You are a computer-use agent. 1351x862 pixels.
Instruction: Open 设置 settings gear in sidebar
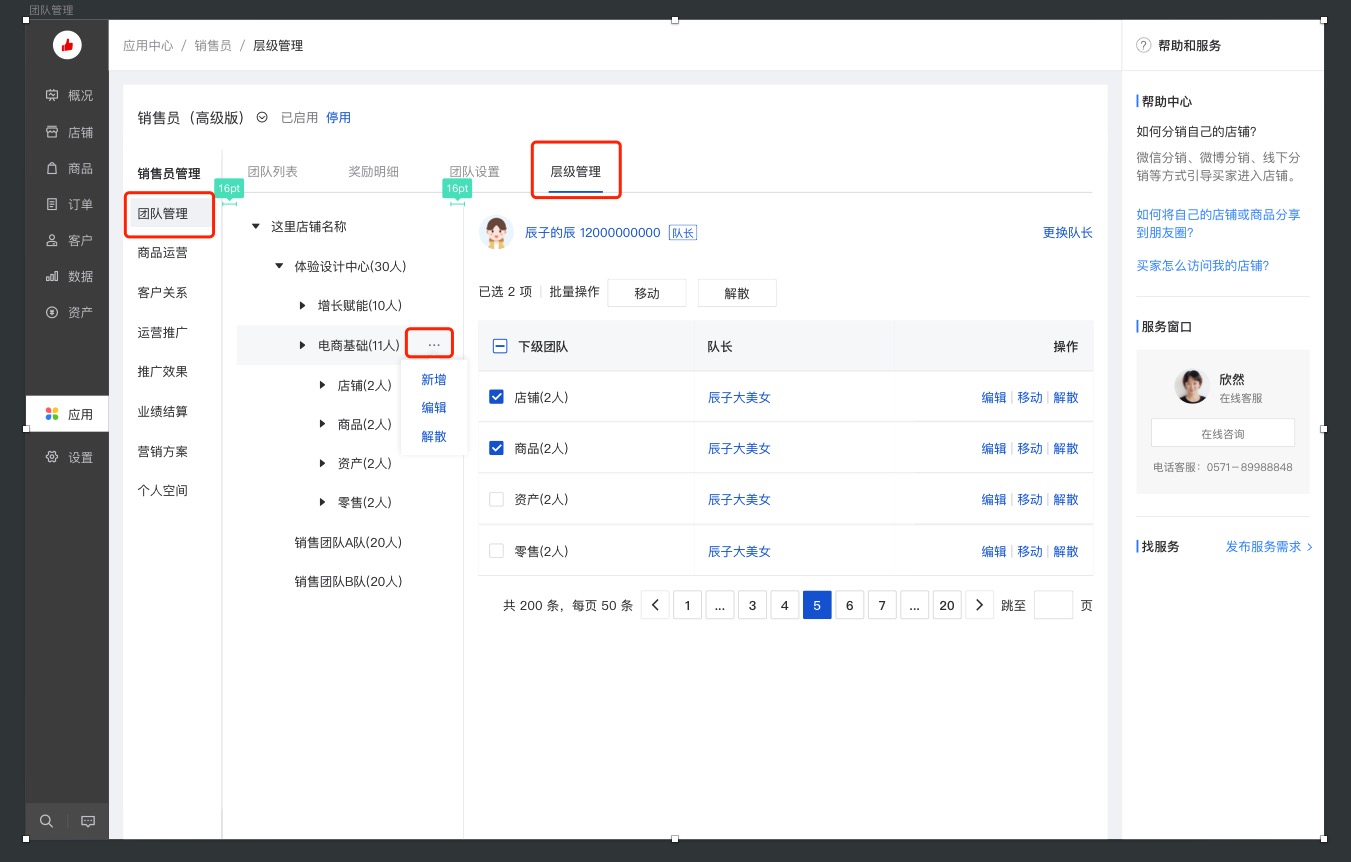pyautogui.click(x=52, y=457)
